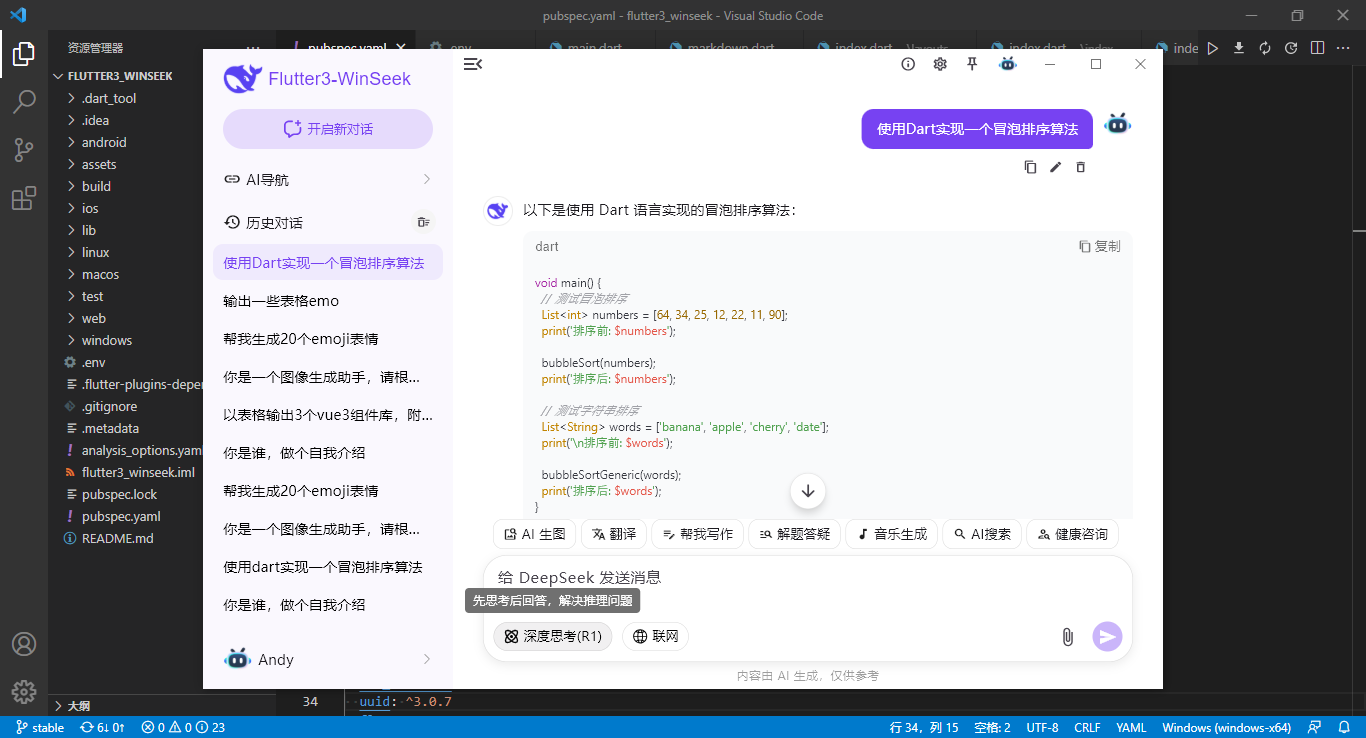Click the 翻译 translate shortcut button

(613, 534)
